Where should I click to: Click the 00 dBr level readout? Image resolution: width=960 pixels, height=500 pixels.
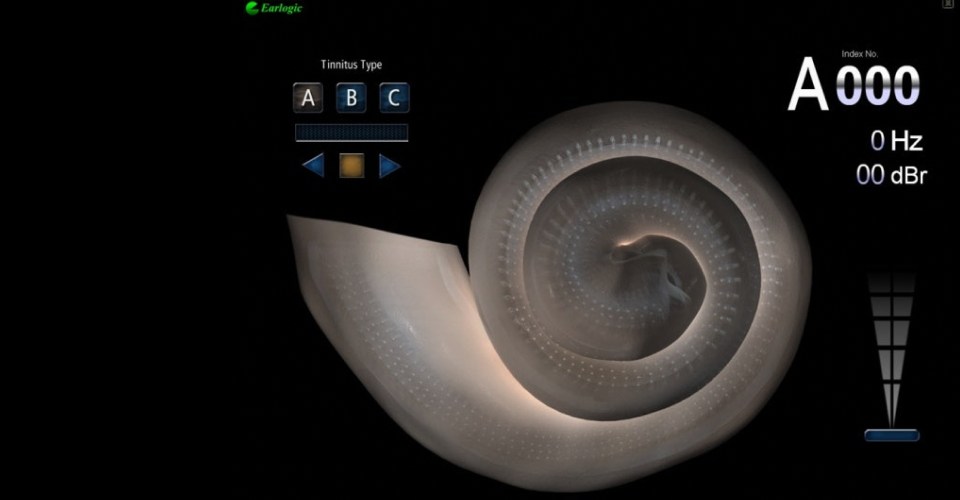(891, 175)
